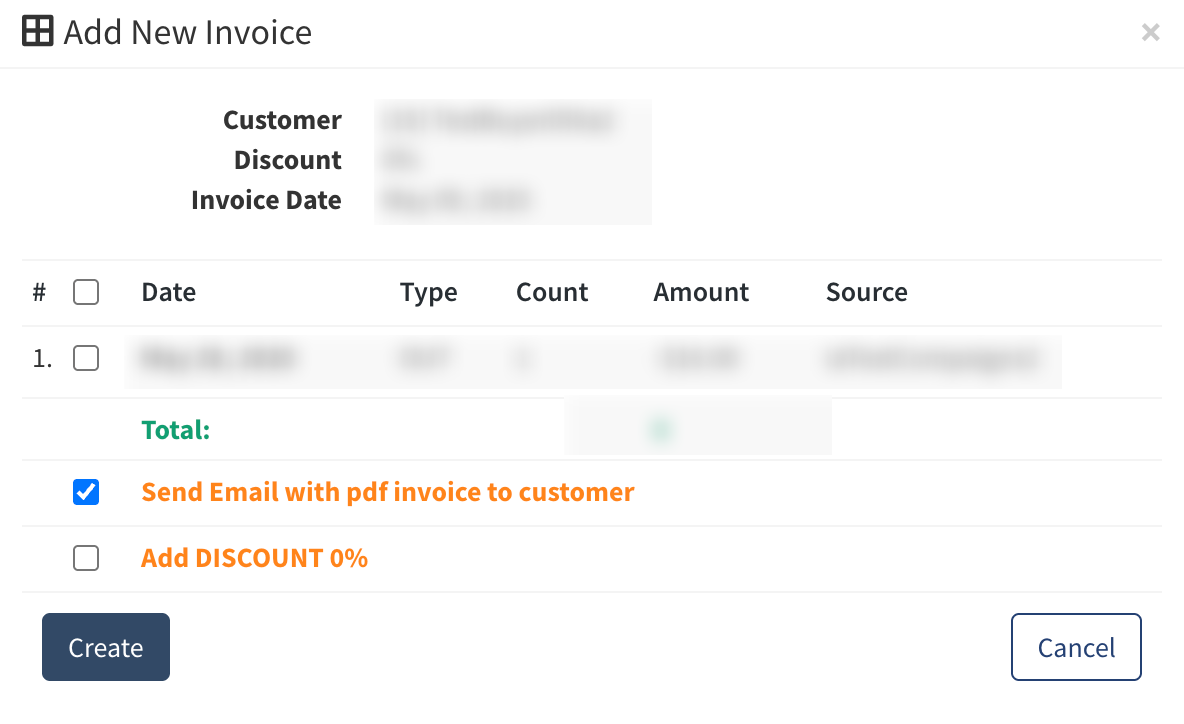The image size is (1184, 724).
Task: Click the grid icon beside Add New Invoice
Action: (38, 32)
